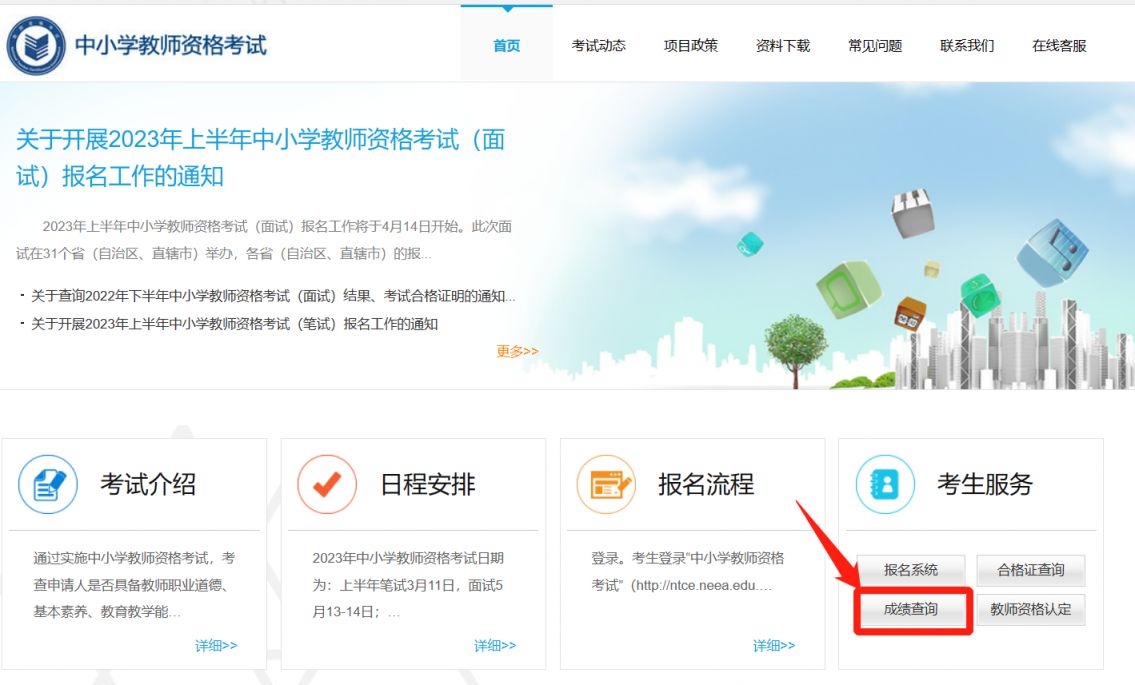Open the 2023年上半年面试报名工作 headline

point(261,157)
